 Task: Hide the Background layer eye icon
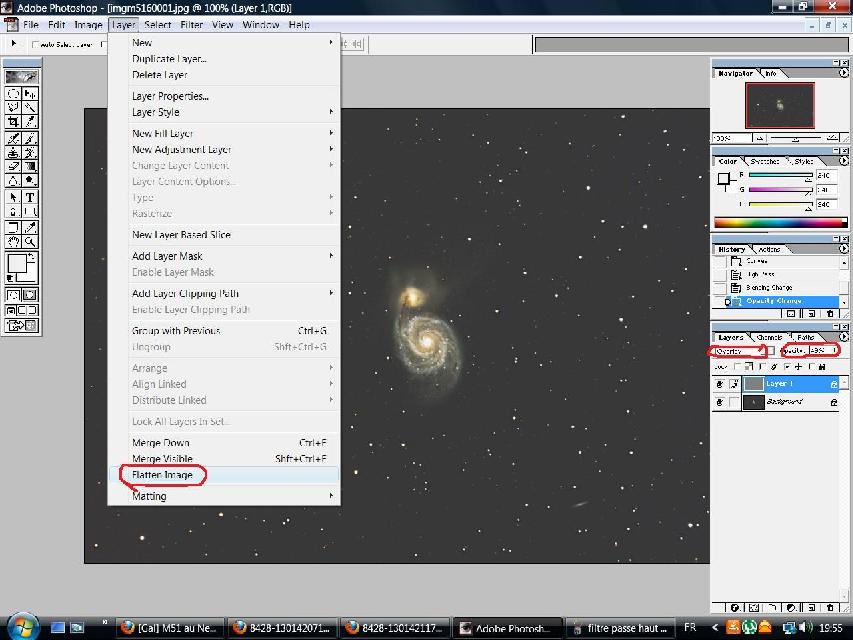click(x=719, y=402)
